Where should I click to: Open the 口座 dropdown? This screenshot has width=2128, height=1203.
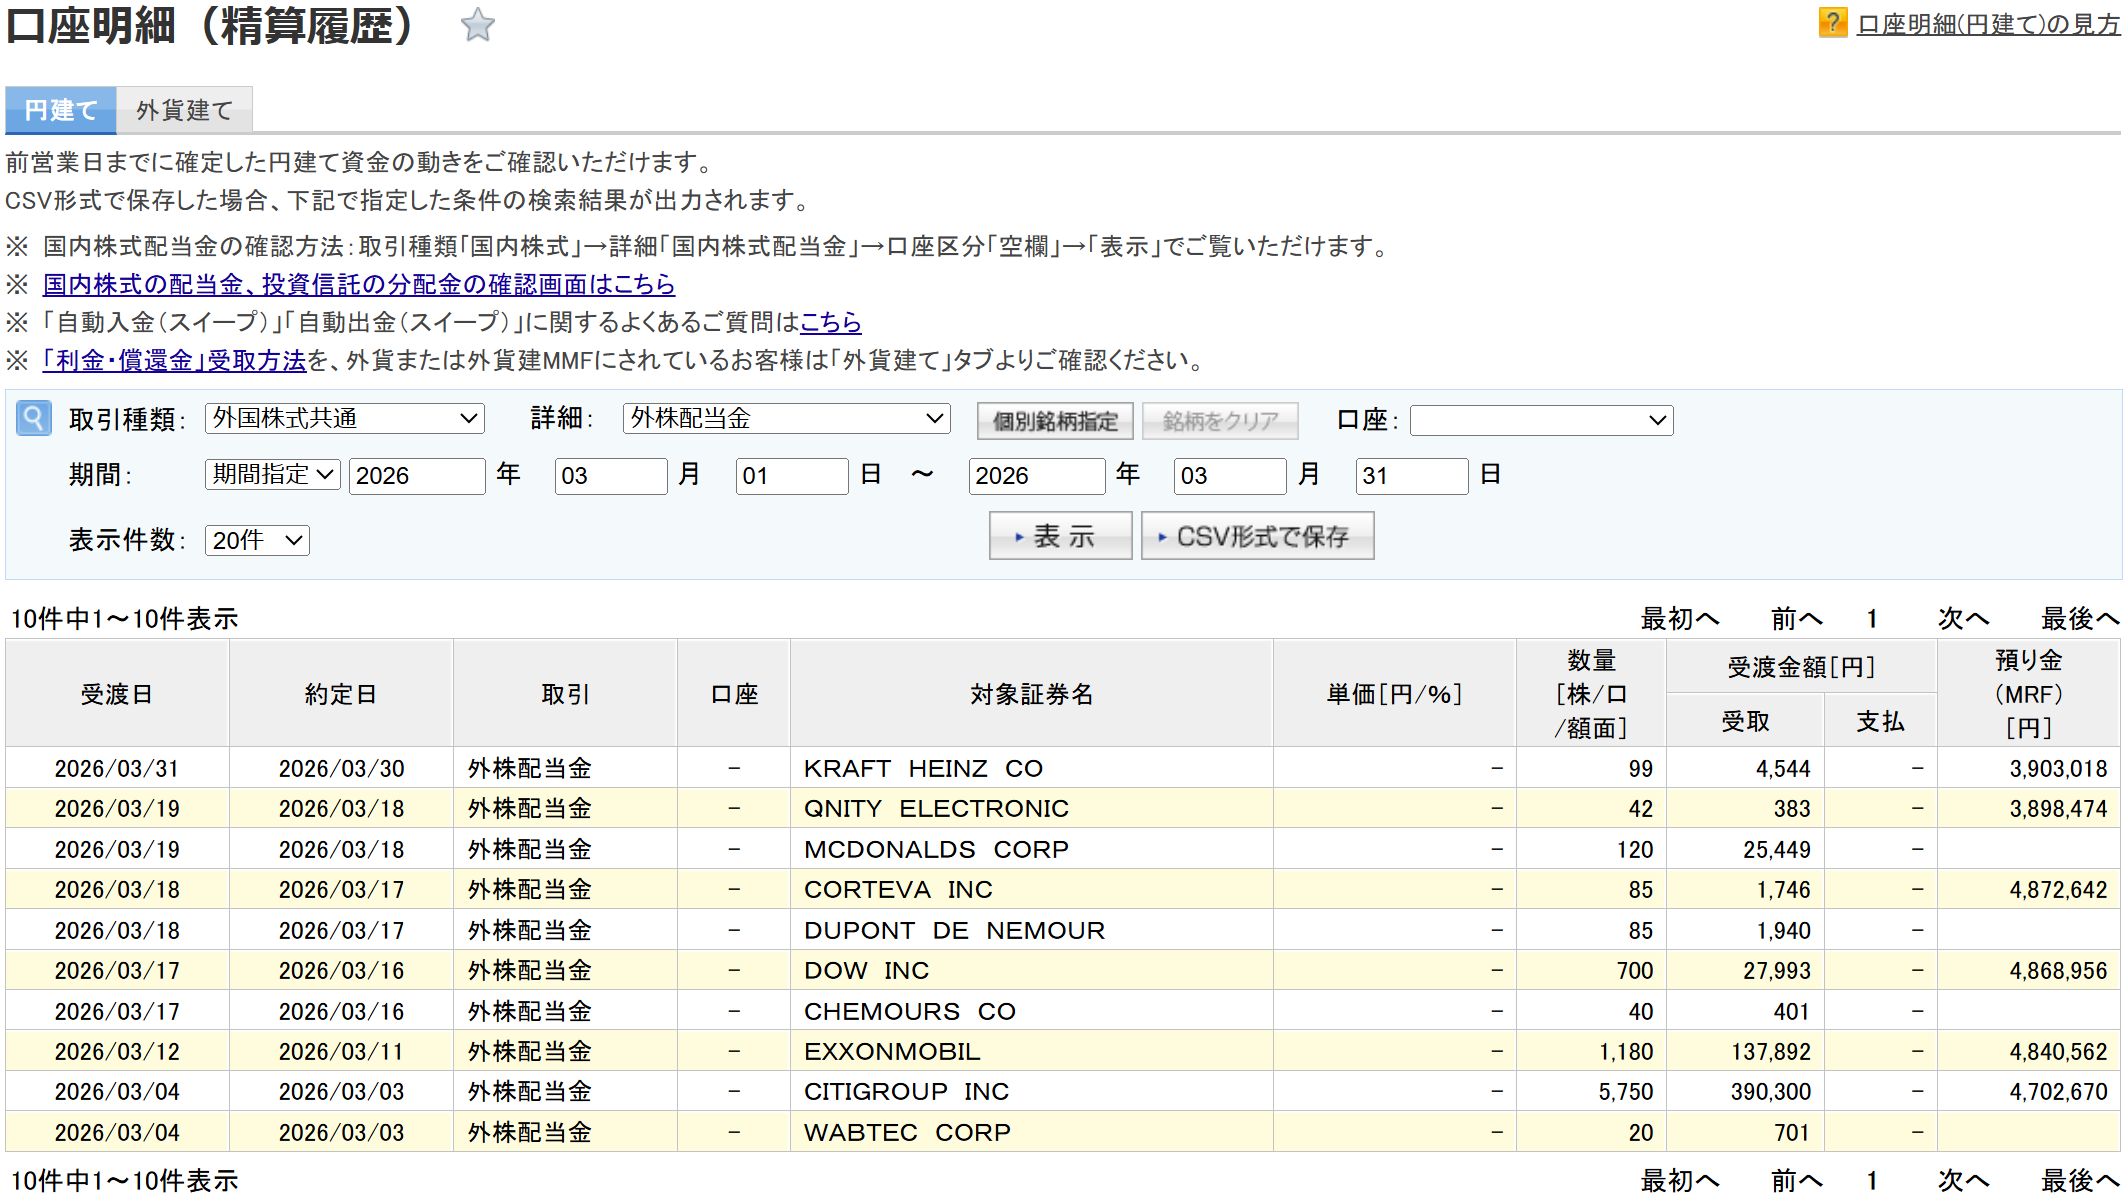1540,420
